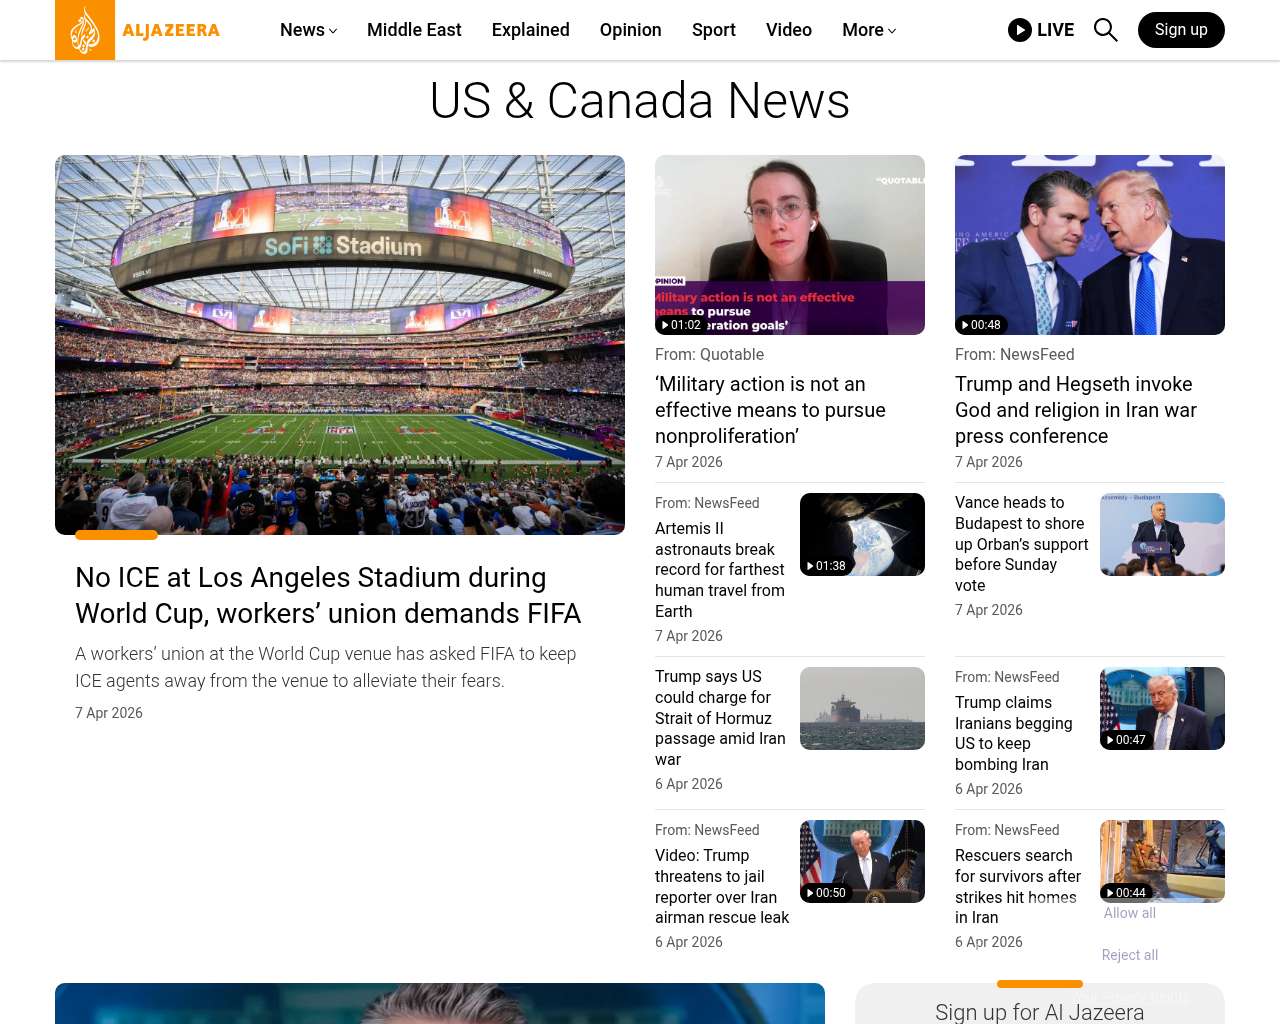Open the search magnifier icon
The image size is (1280, 1024).
pyautogui.click(x=1105, y=30)
